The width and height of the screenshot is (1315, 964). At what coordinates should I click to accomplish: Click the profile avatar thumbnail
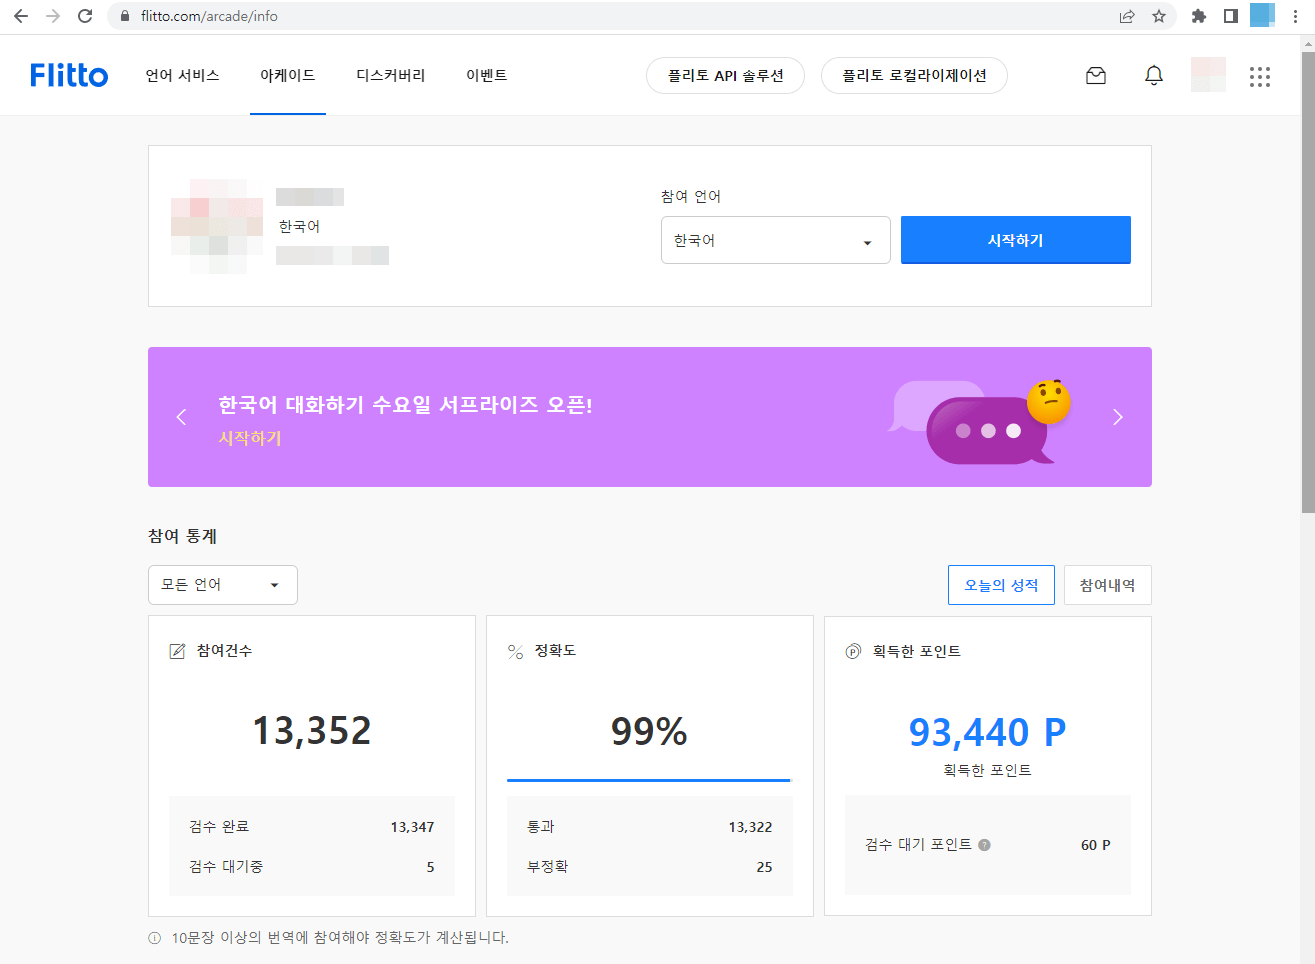click(x=1208, y=75)
